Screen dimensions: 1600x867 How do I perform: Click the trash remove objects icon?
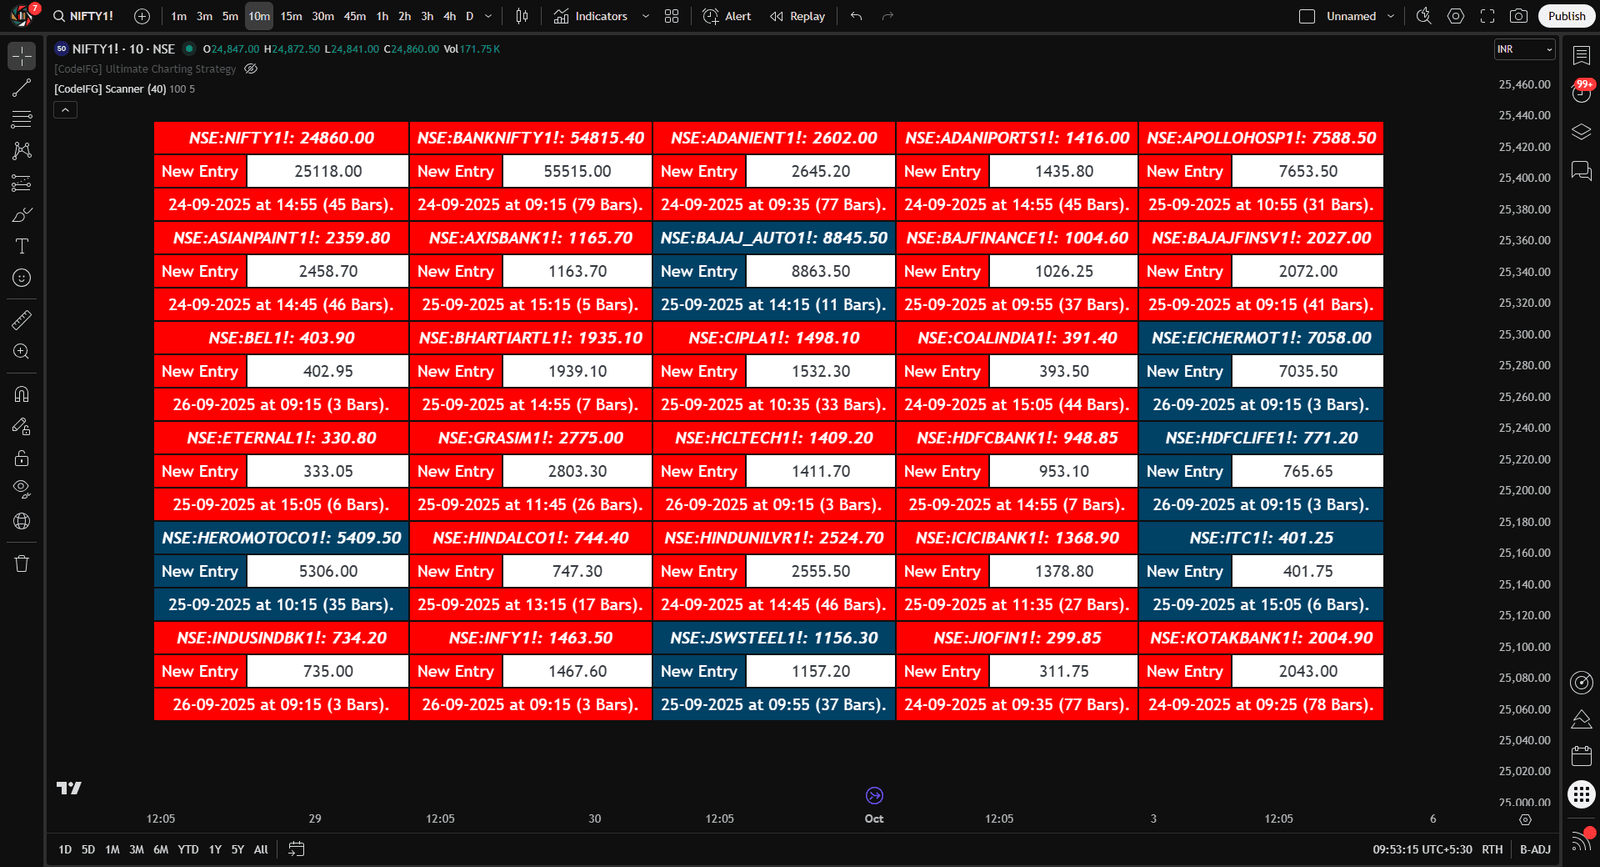21,564
